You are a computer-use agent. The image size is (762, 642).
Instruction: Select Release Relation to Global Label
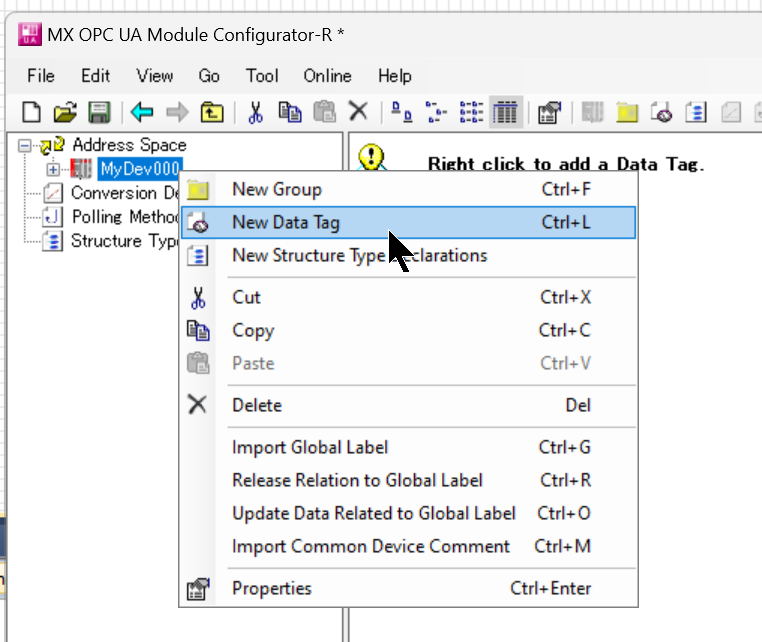[x=409, y=480]
